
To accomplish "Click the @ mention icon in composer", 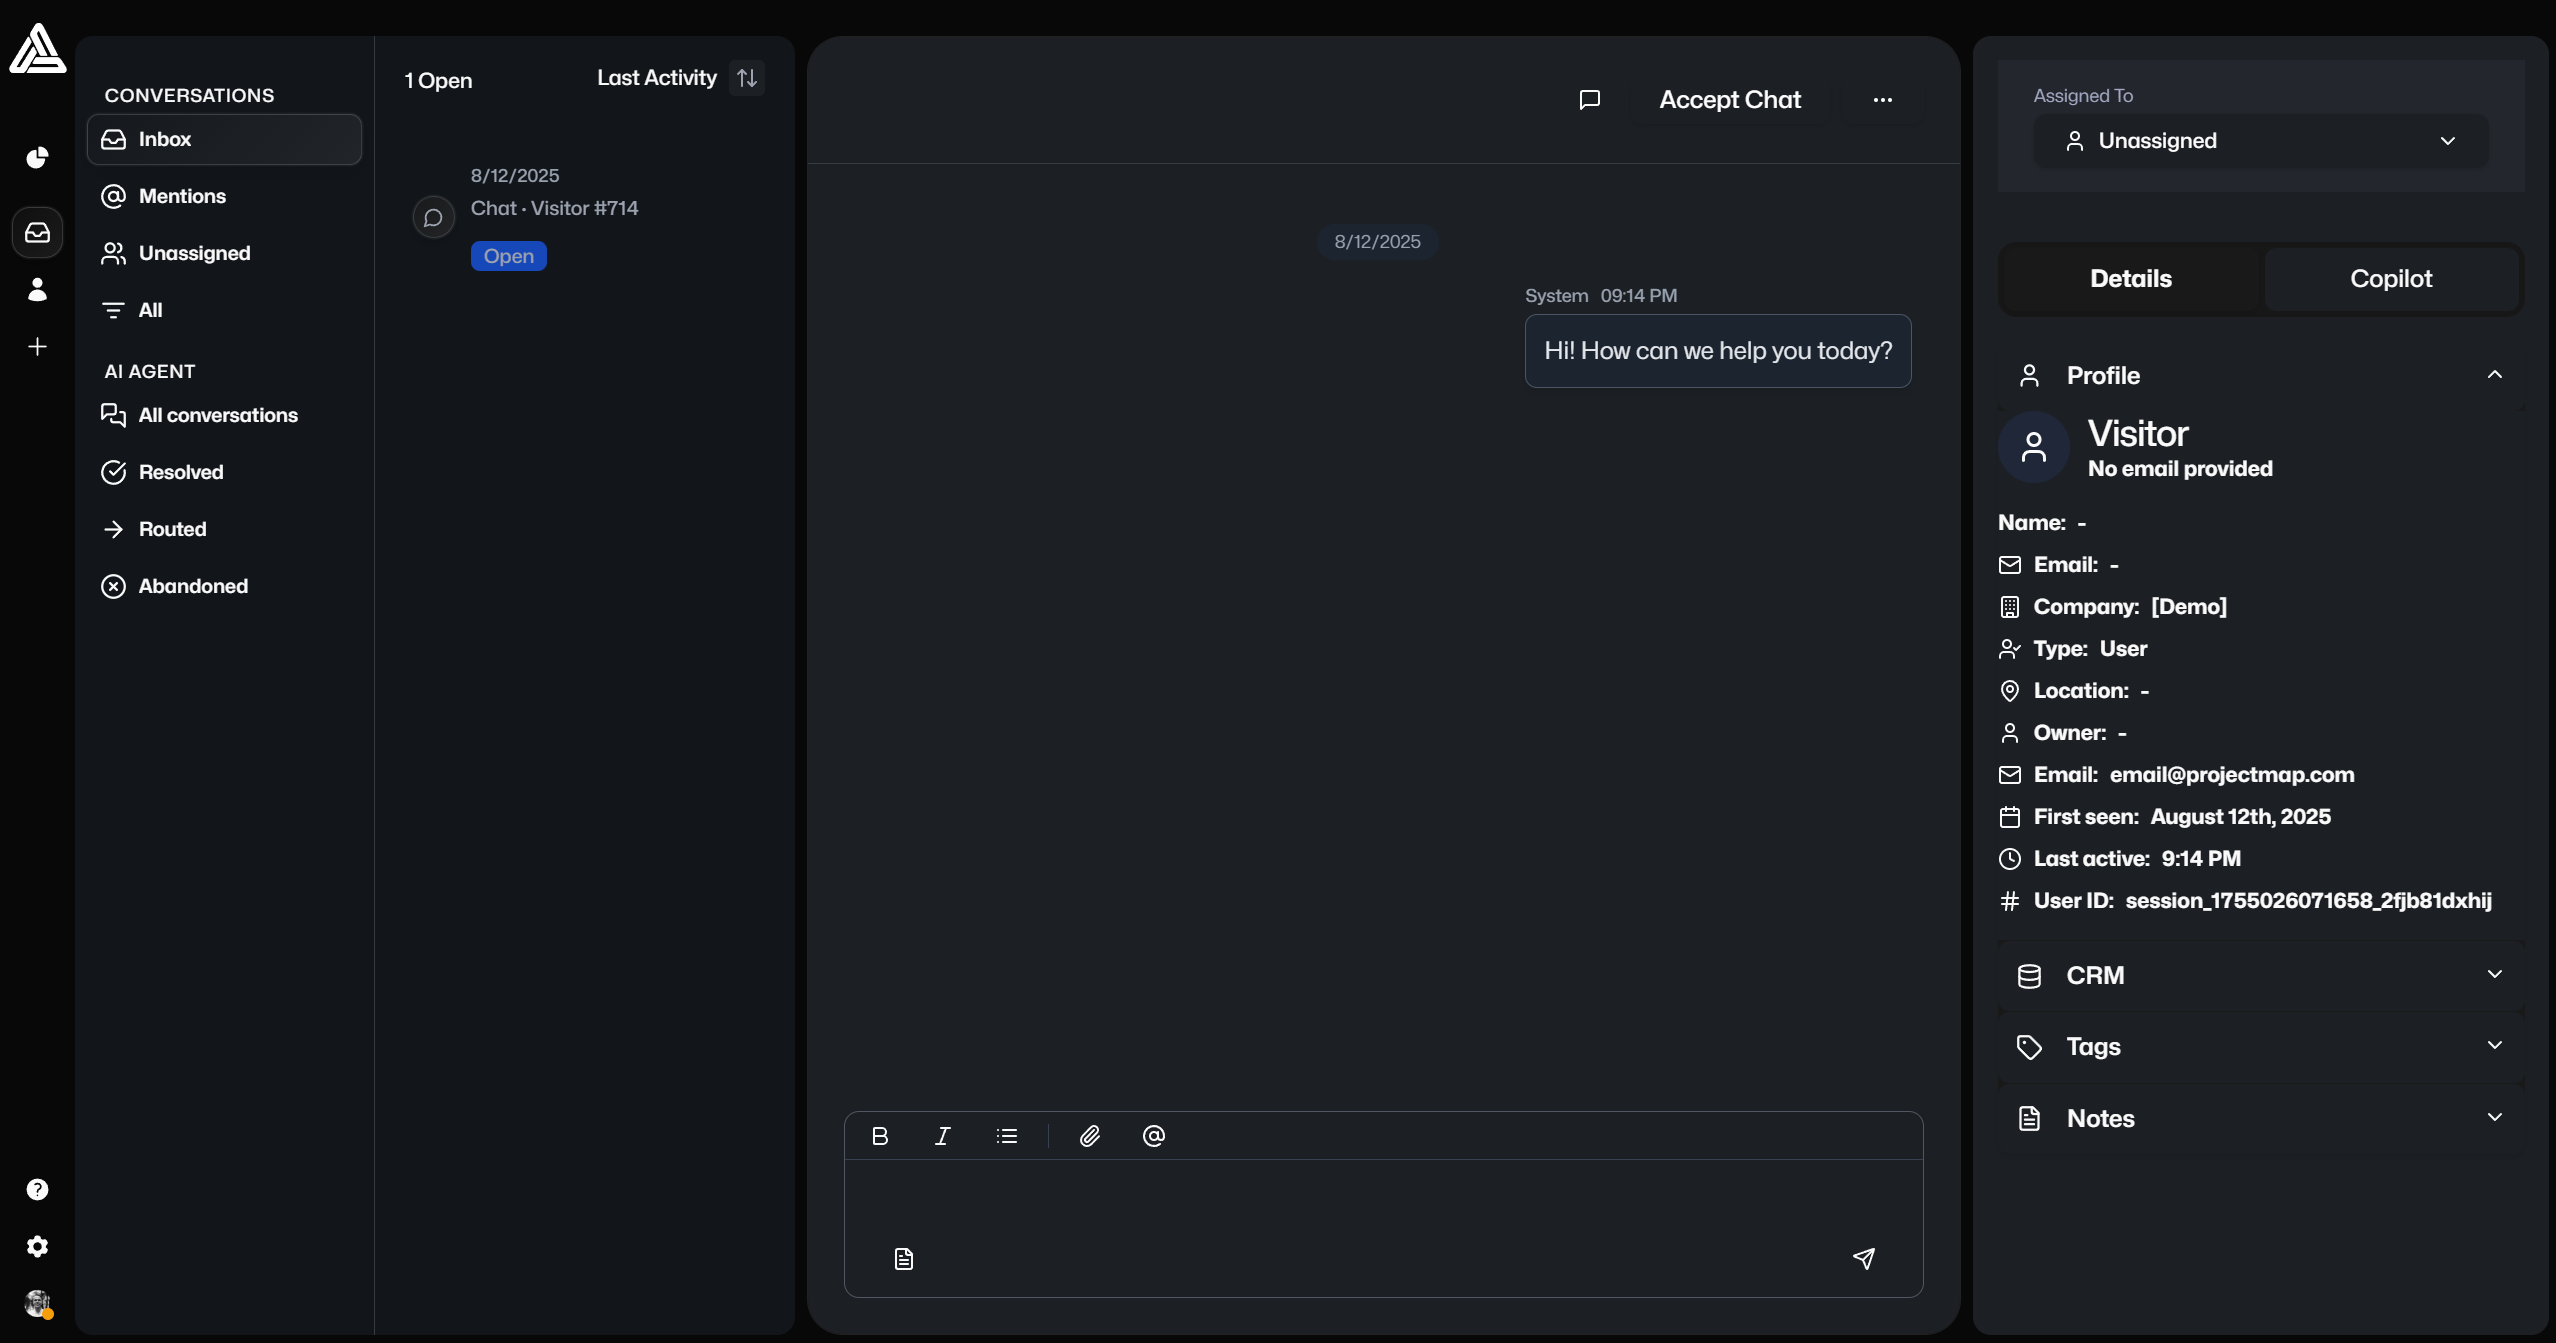I will tap(1153, 1136).
